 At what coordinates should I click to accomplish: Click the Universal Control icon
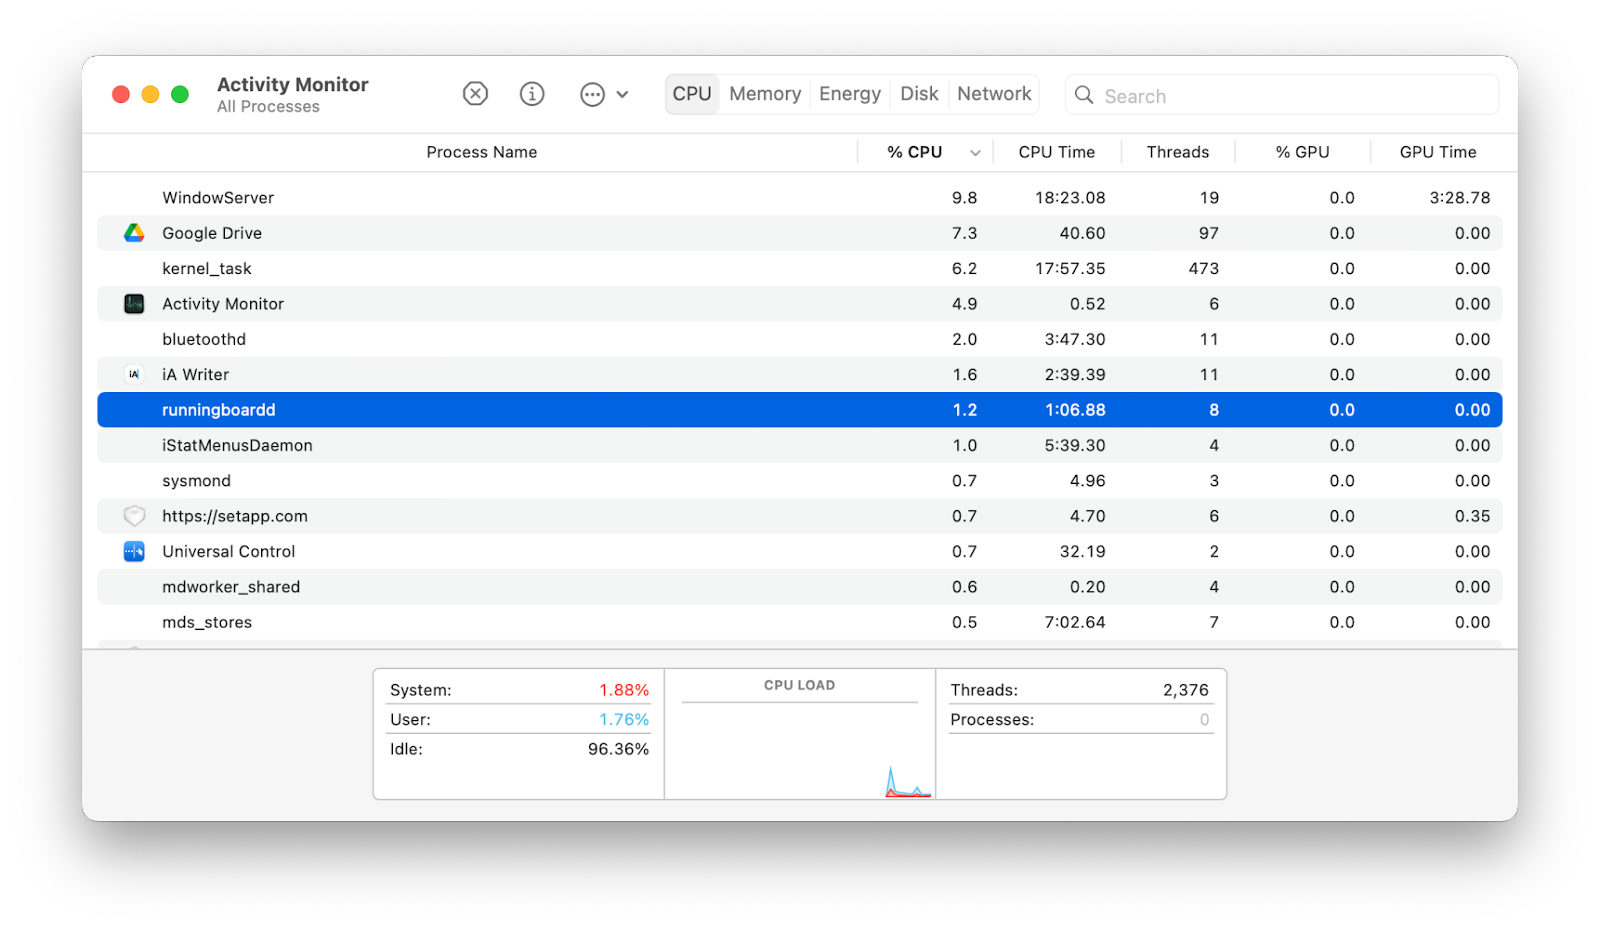(x=134, y=552)
